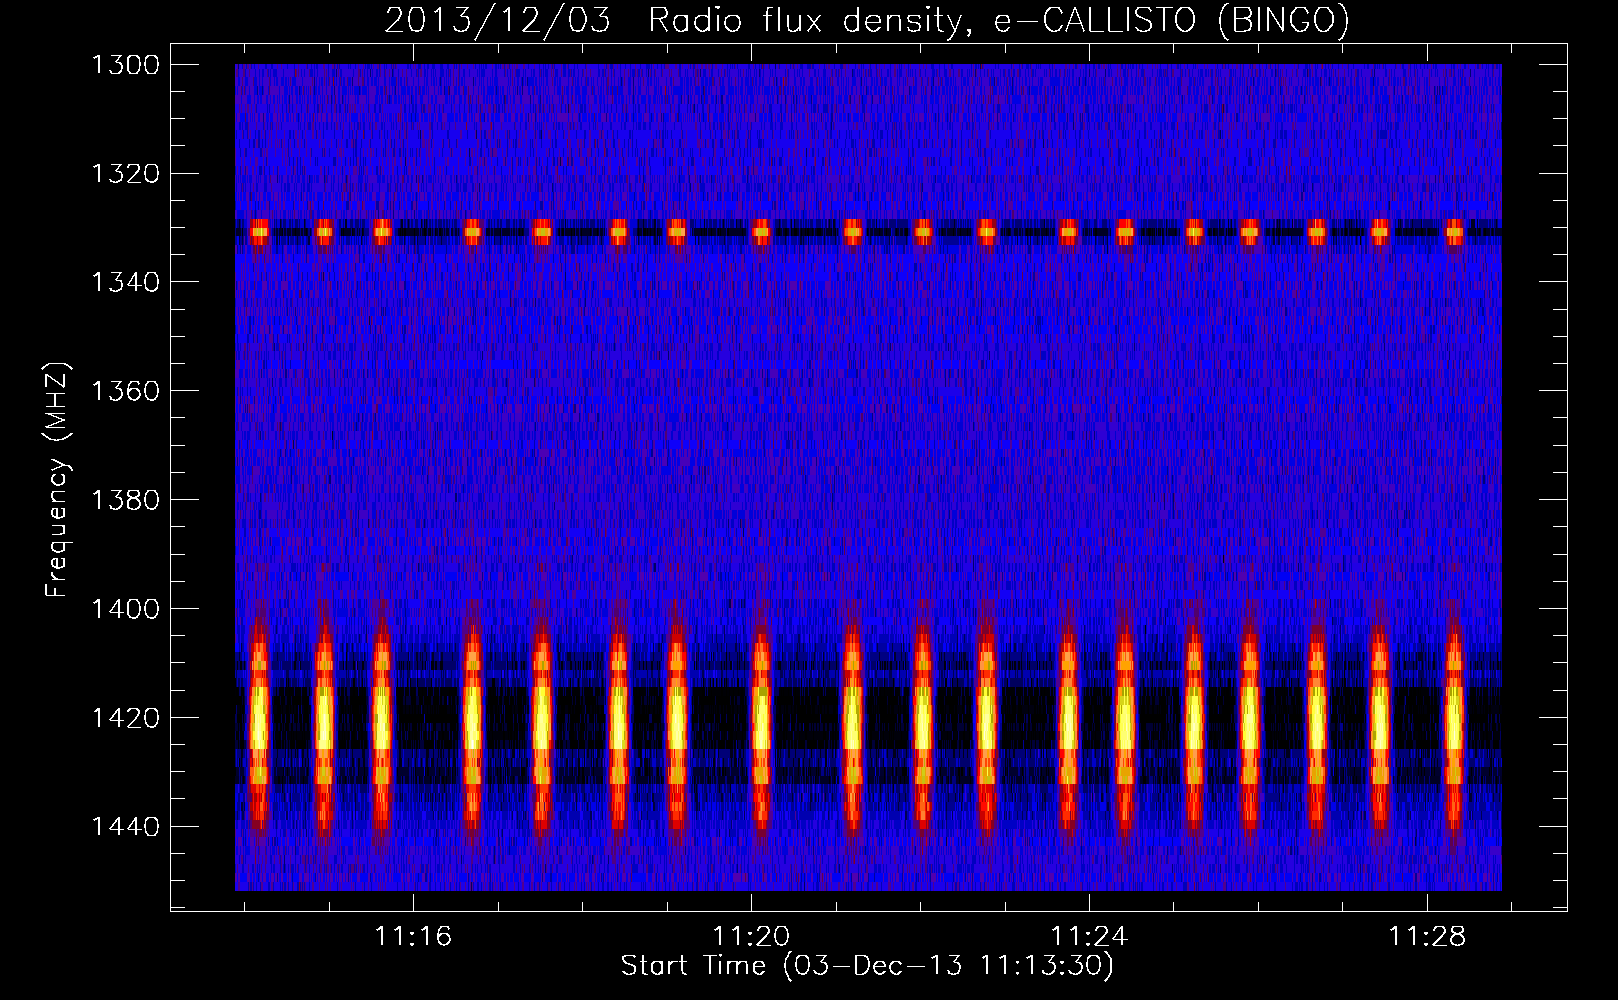Screen dimensions: 1618x1000
Task: Click the 11:24 time axis label
Action: click(1089, 937)
